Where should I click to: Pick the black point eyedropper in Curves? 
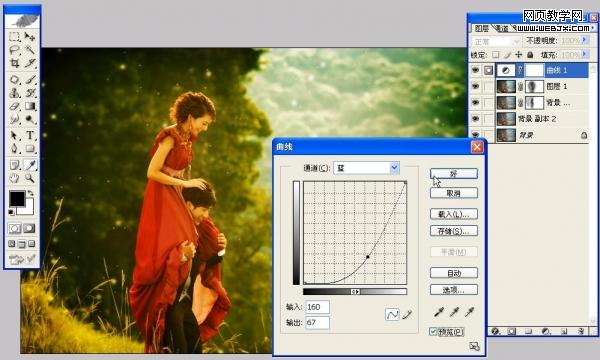tap(439, 313)
